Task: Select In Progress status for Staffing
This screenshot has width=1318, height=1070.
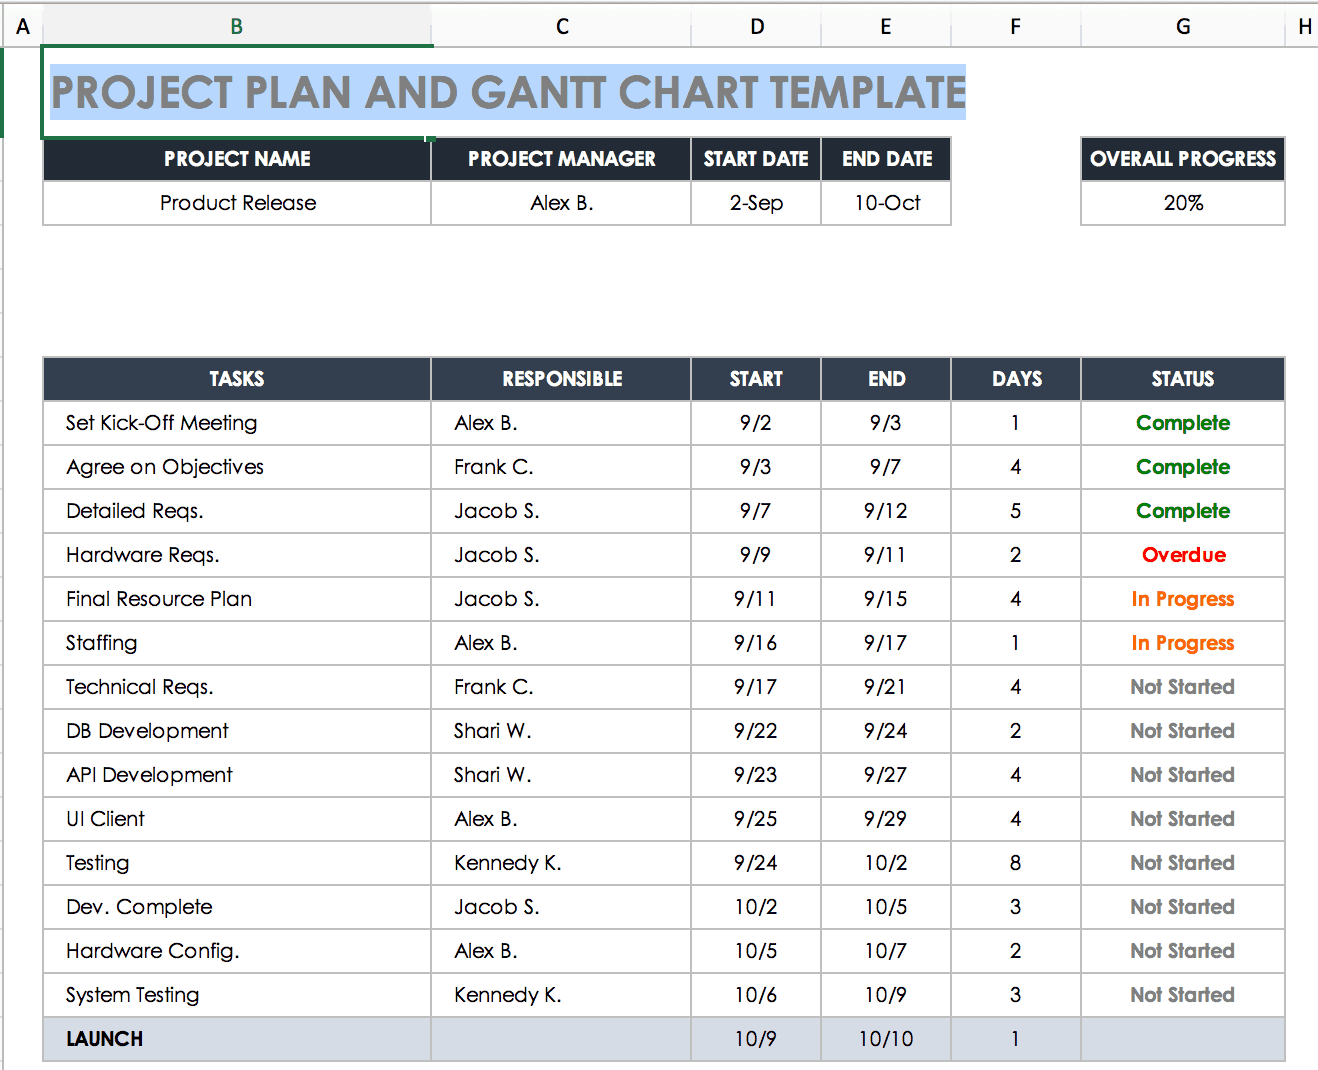Action: pyautogui.click(x=1183, y=643)
